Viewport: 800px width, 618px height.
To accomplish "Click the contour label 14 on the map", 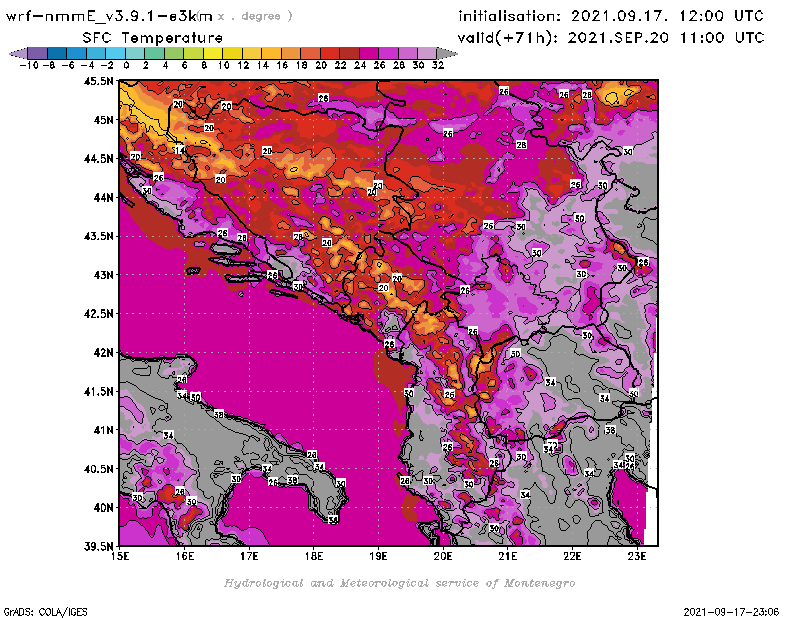I will coord(180,150).
